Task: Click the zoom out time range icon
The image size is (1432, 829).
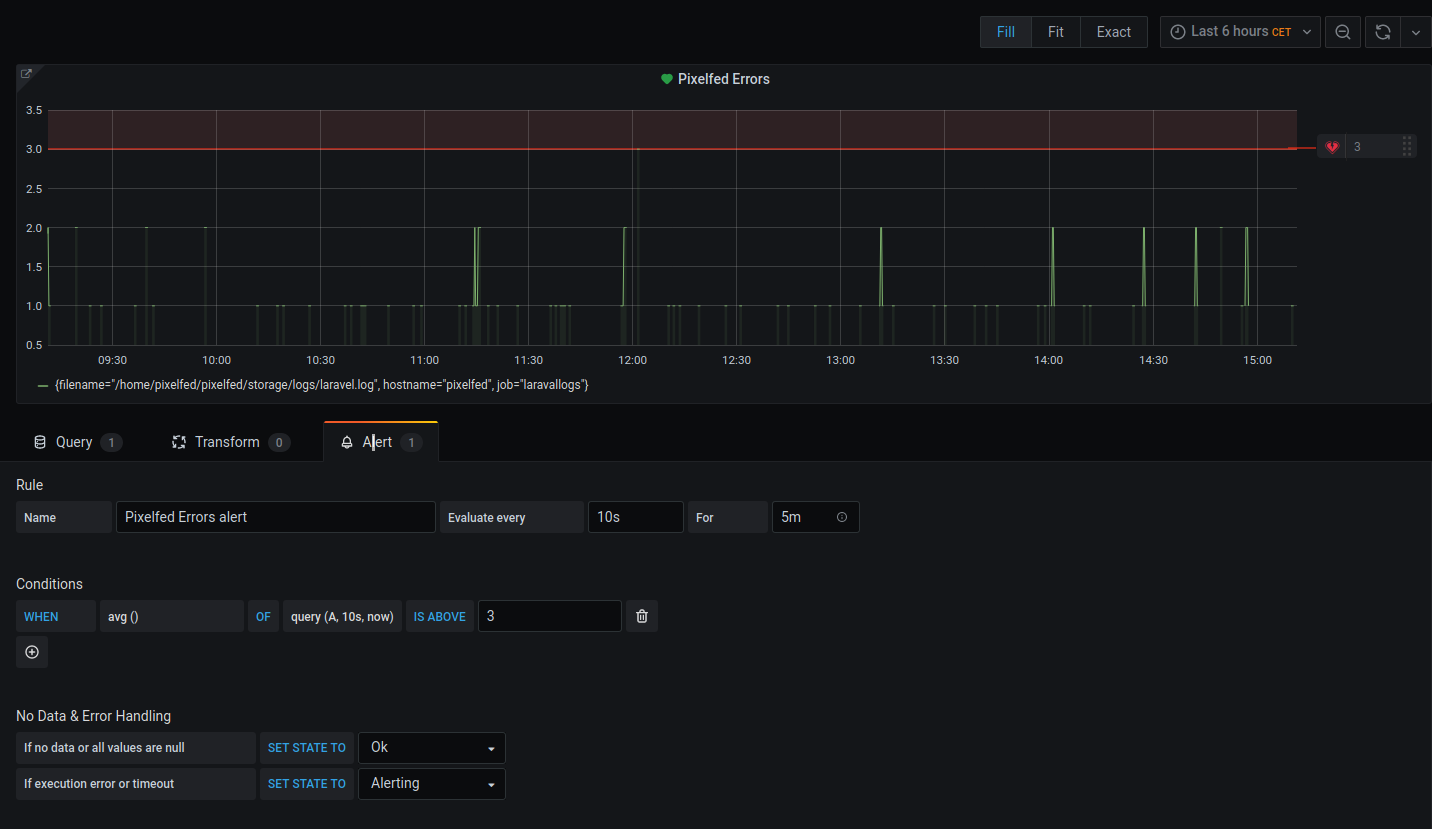Action: coord(1343,32)
